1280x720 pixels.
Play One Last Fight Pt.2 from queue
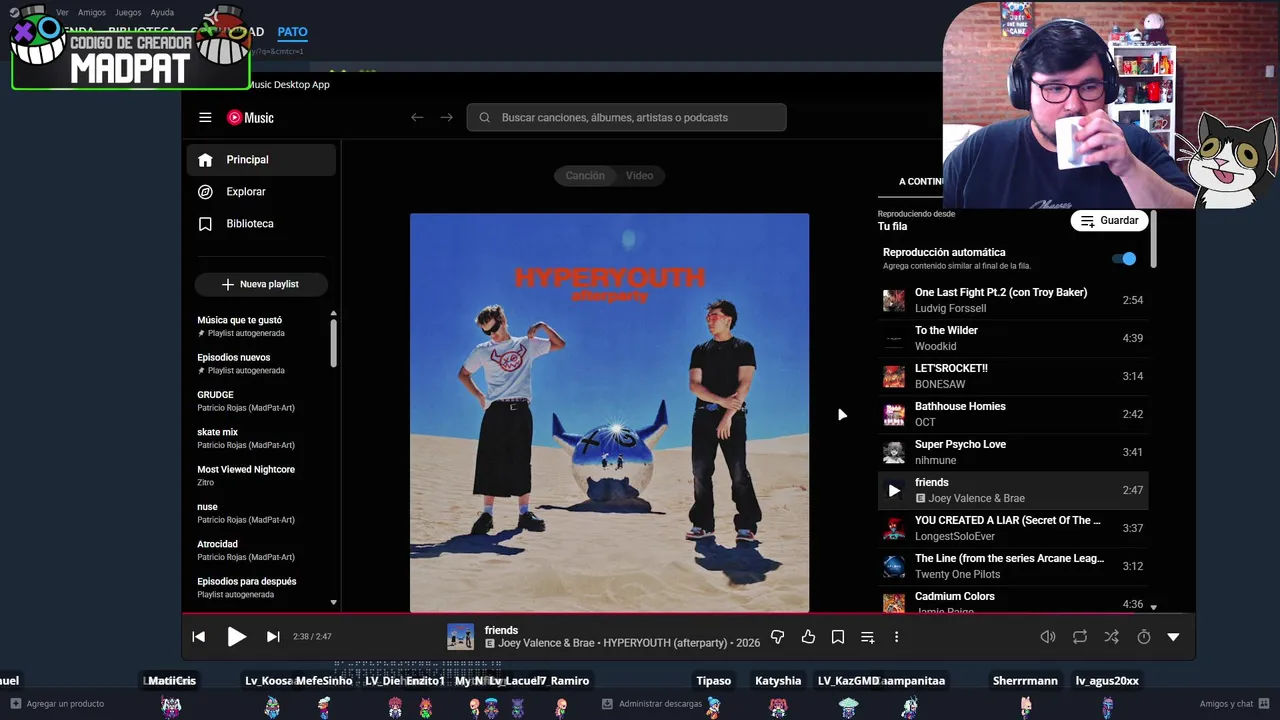(x=1013, y=300)
